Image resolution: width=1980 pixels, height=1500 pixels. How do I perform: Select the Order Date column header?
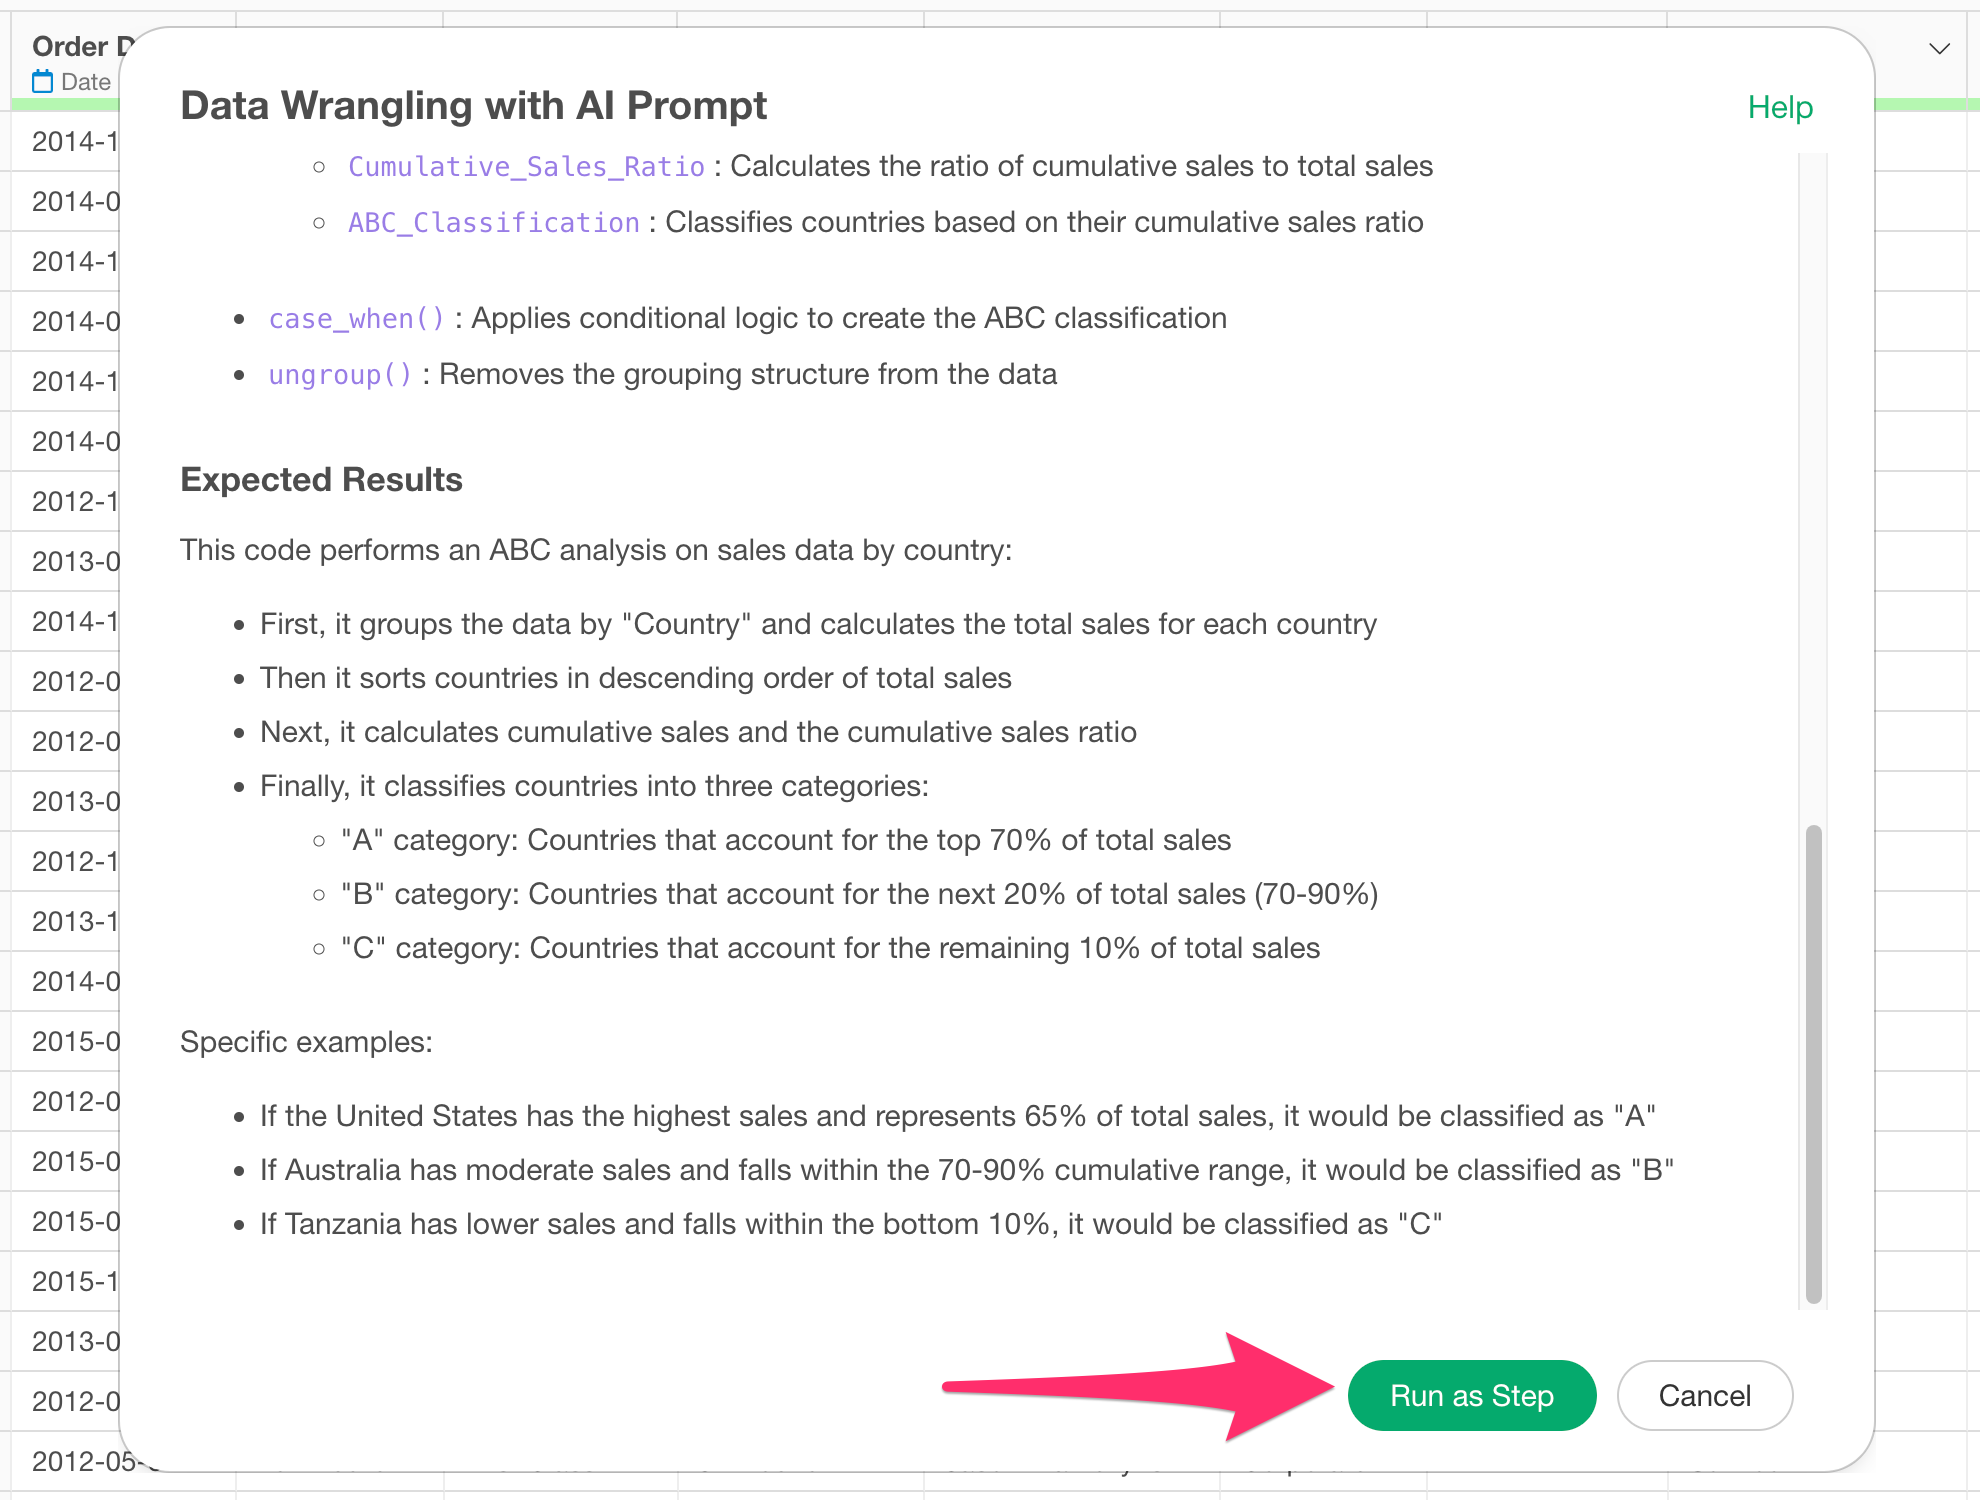tap(72, 62)
